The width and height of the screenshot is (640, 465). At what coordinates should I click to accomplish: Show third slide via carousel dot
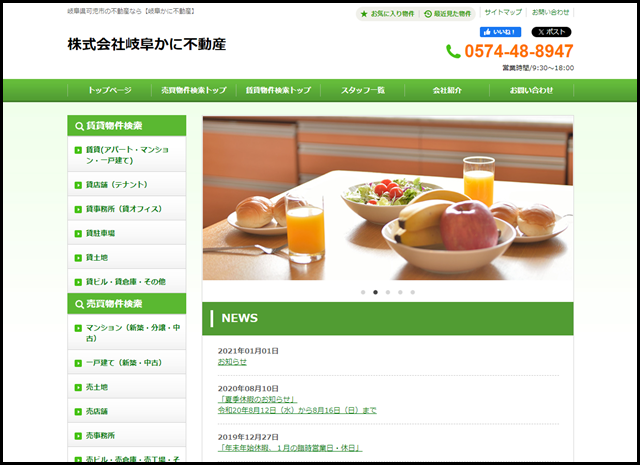(x=388, y=292)
